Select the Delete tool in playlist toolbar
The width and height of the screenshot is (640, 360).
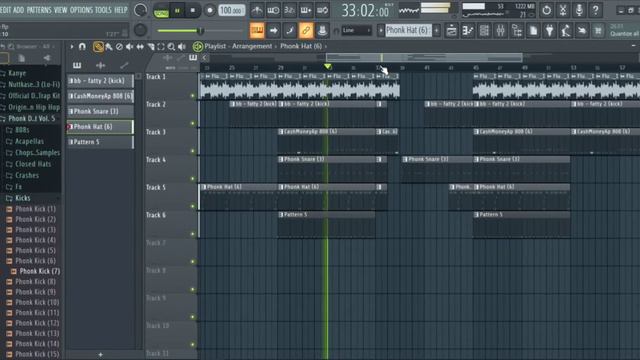point(119,47)
